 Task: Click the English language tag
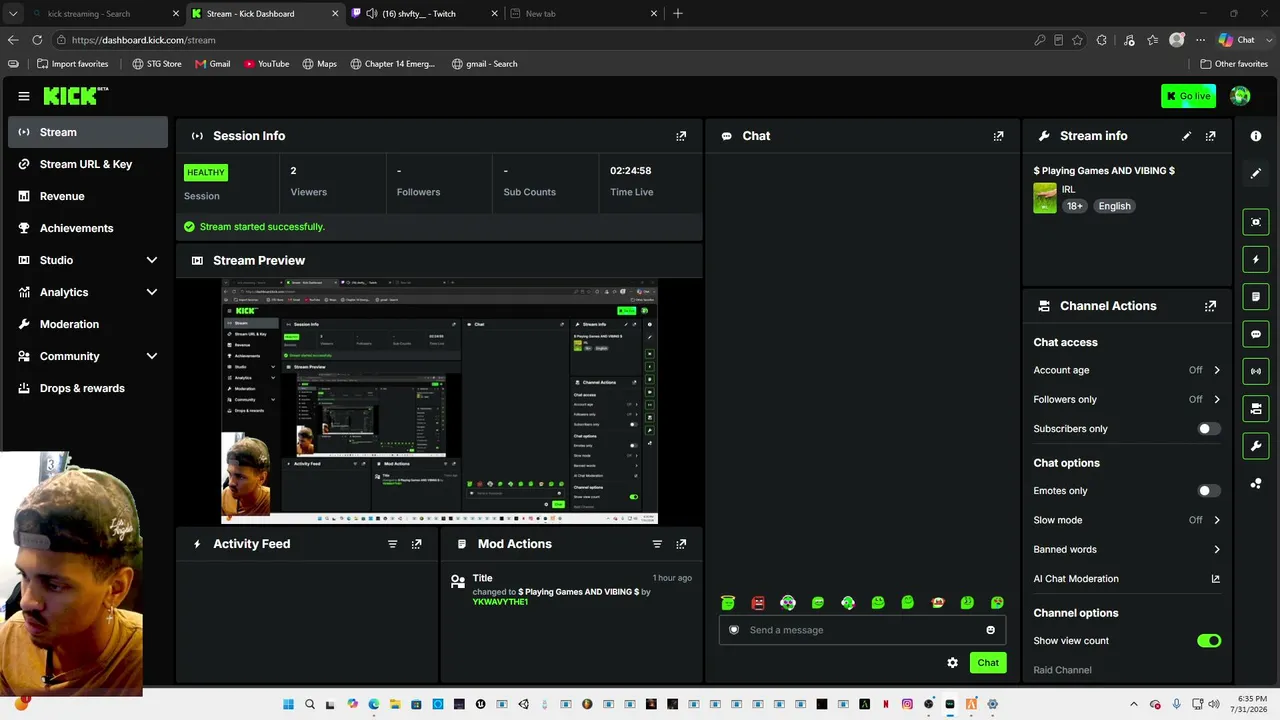tap(1114, 206)
